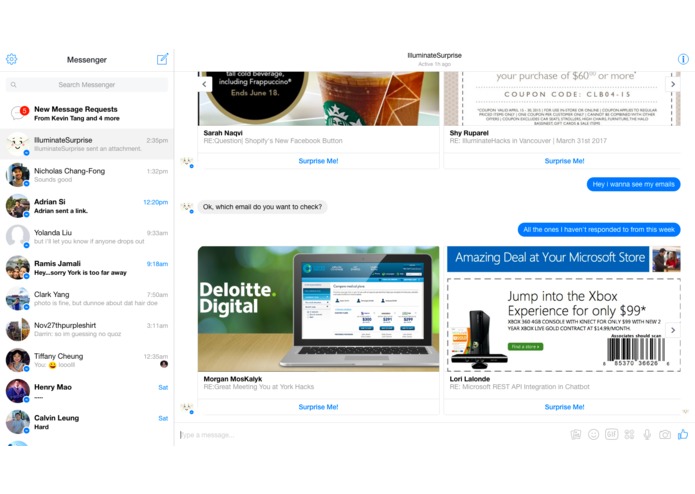Image resolution: width=695 pixels, height=494 pixels.
Task: Click 'RE: IlluminateHacks in Vancouver' subject
Action: [x=528, y=141]
